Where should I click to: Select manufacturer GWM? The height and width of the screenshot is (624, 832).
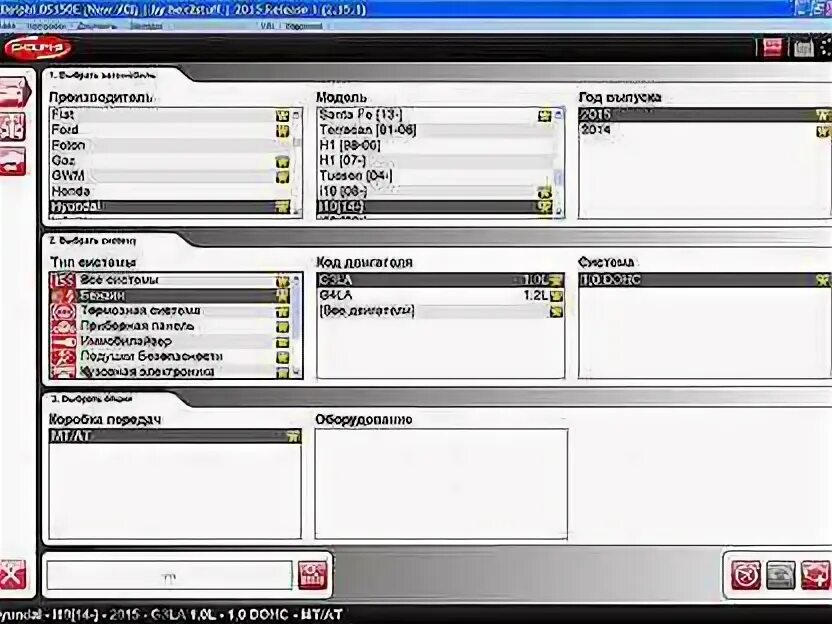click(170, 176)
